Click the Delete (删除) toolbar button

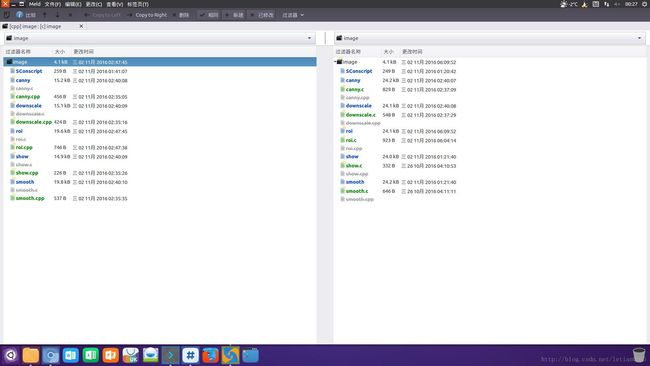(x=181, y=15)
